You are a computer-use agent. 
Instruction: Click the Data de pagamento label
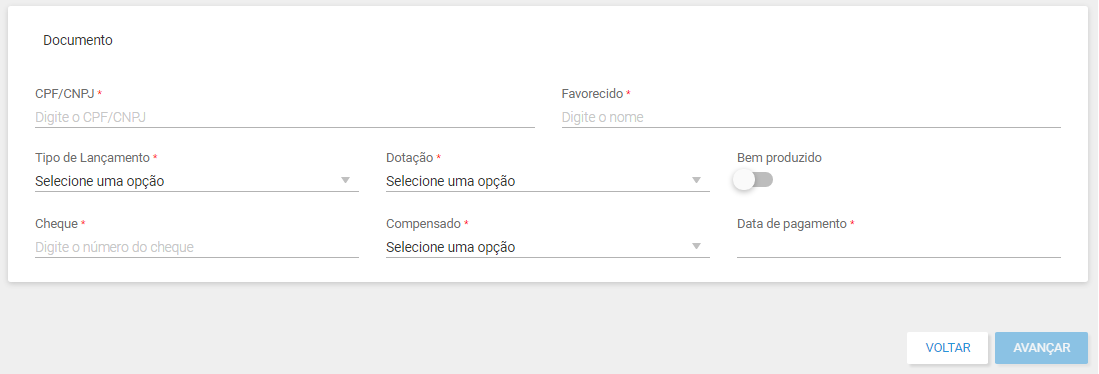point(792,223)
